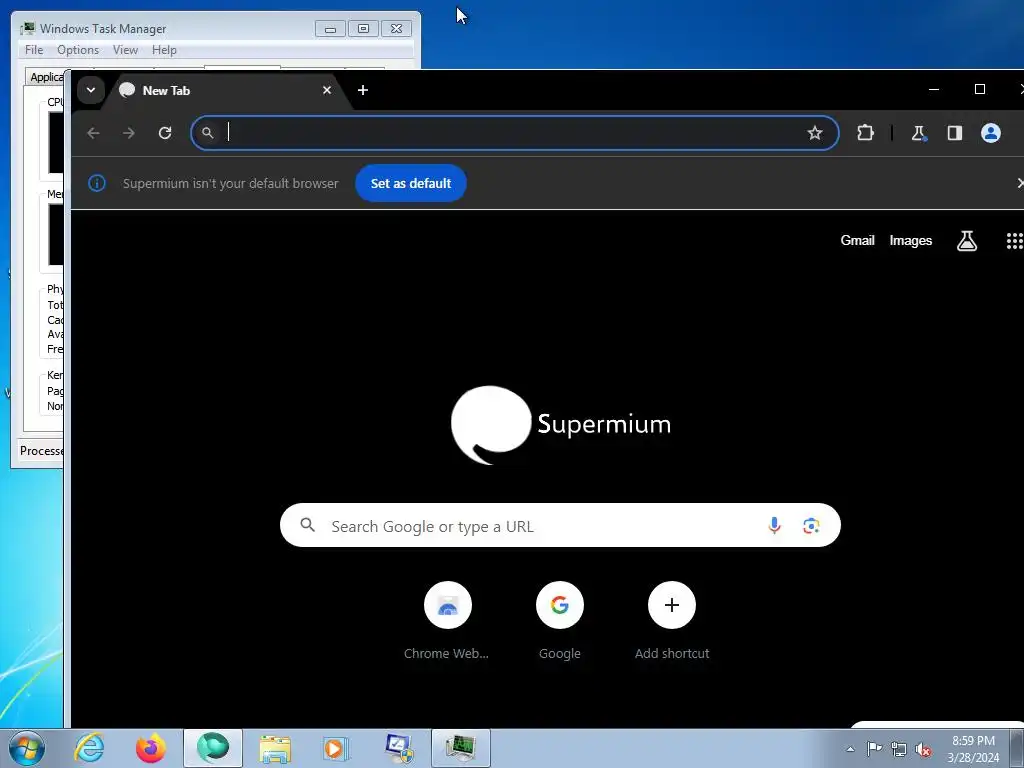Screen dimensions: 1024x768
Task: Close the Windows Task Manager window
Action: coord(396,29)
